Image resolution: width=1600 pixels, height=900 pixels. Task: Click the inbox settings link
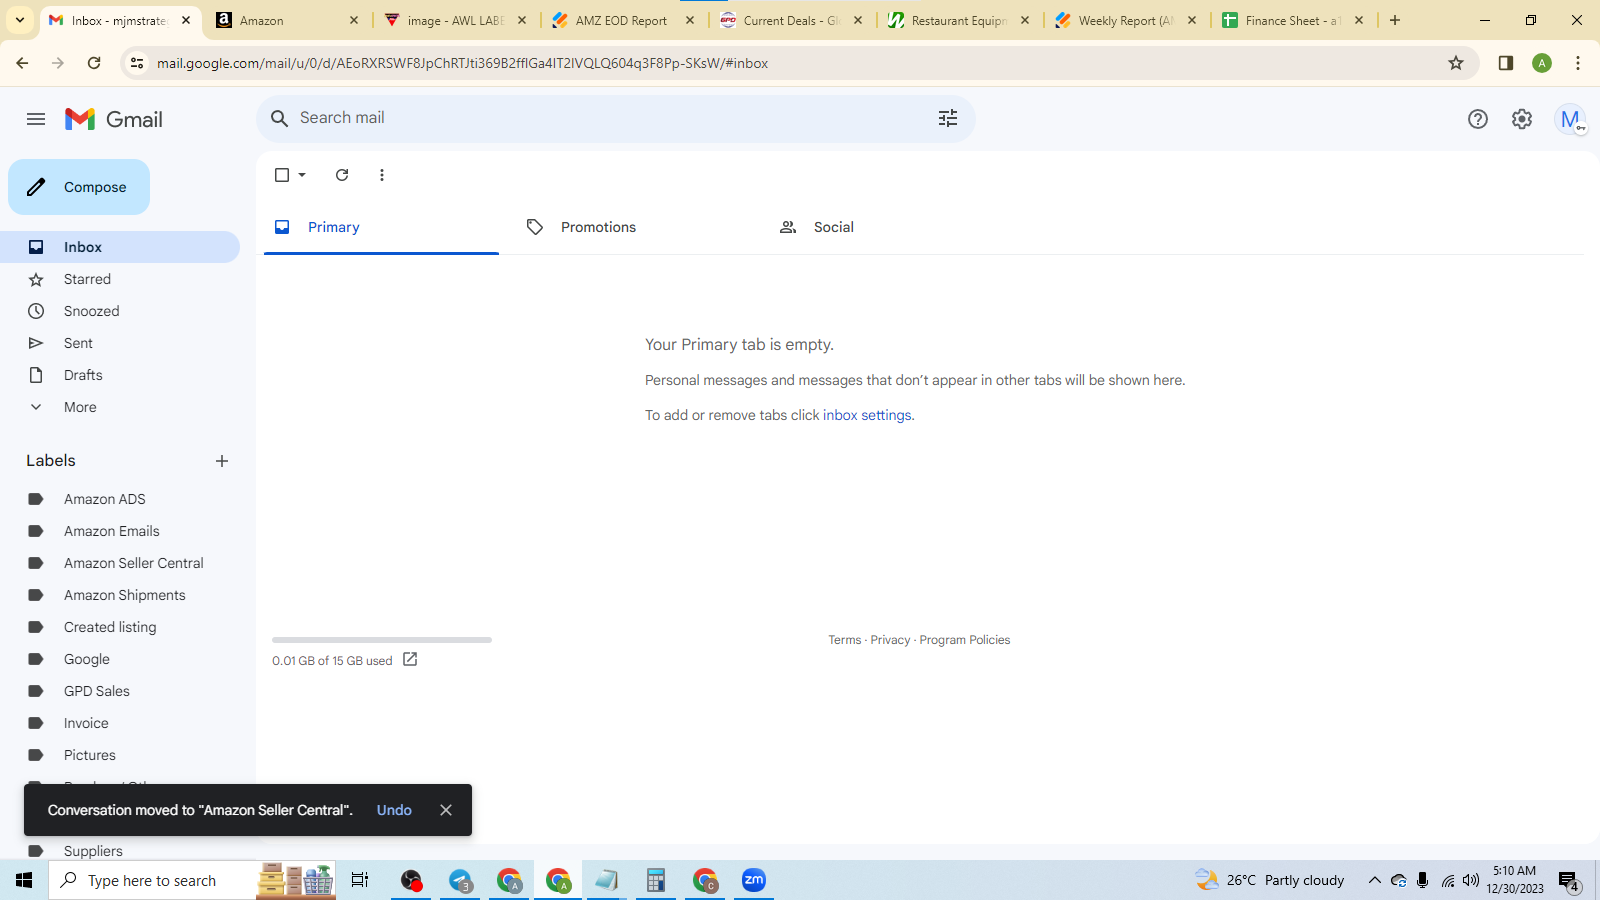867,415
